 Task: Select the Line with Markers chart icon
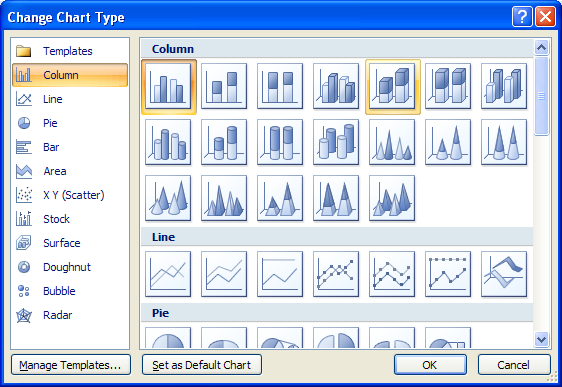click(336, 274)
